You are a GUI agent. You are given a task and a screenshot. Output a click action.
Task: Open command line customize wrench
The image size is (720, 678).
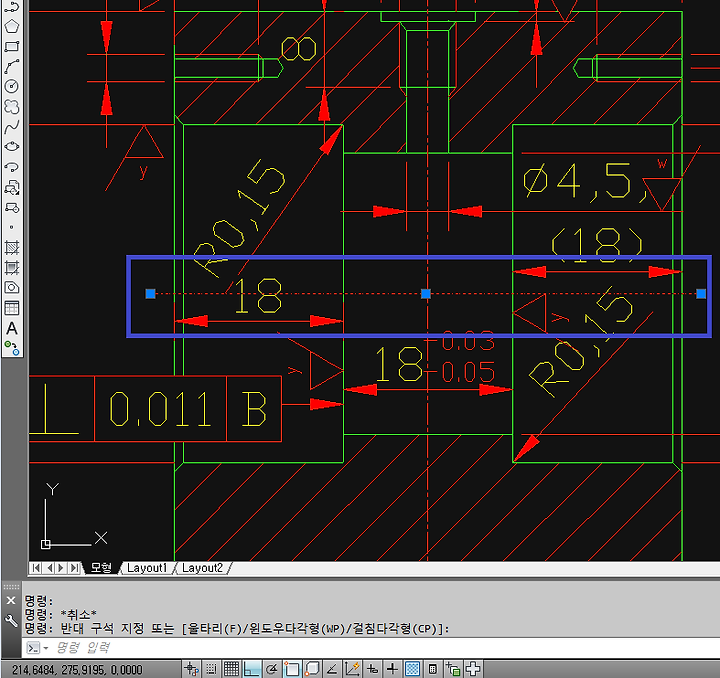point(11,621)
